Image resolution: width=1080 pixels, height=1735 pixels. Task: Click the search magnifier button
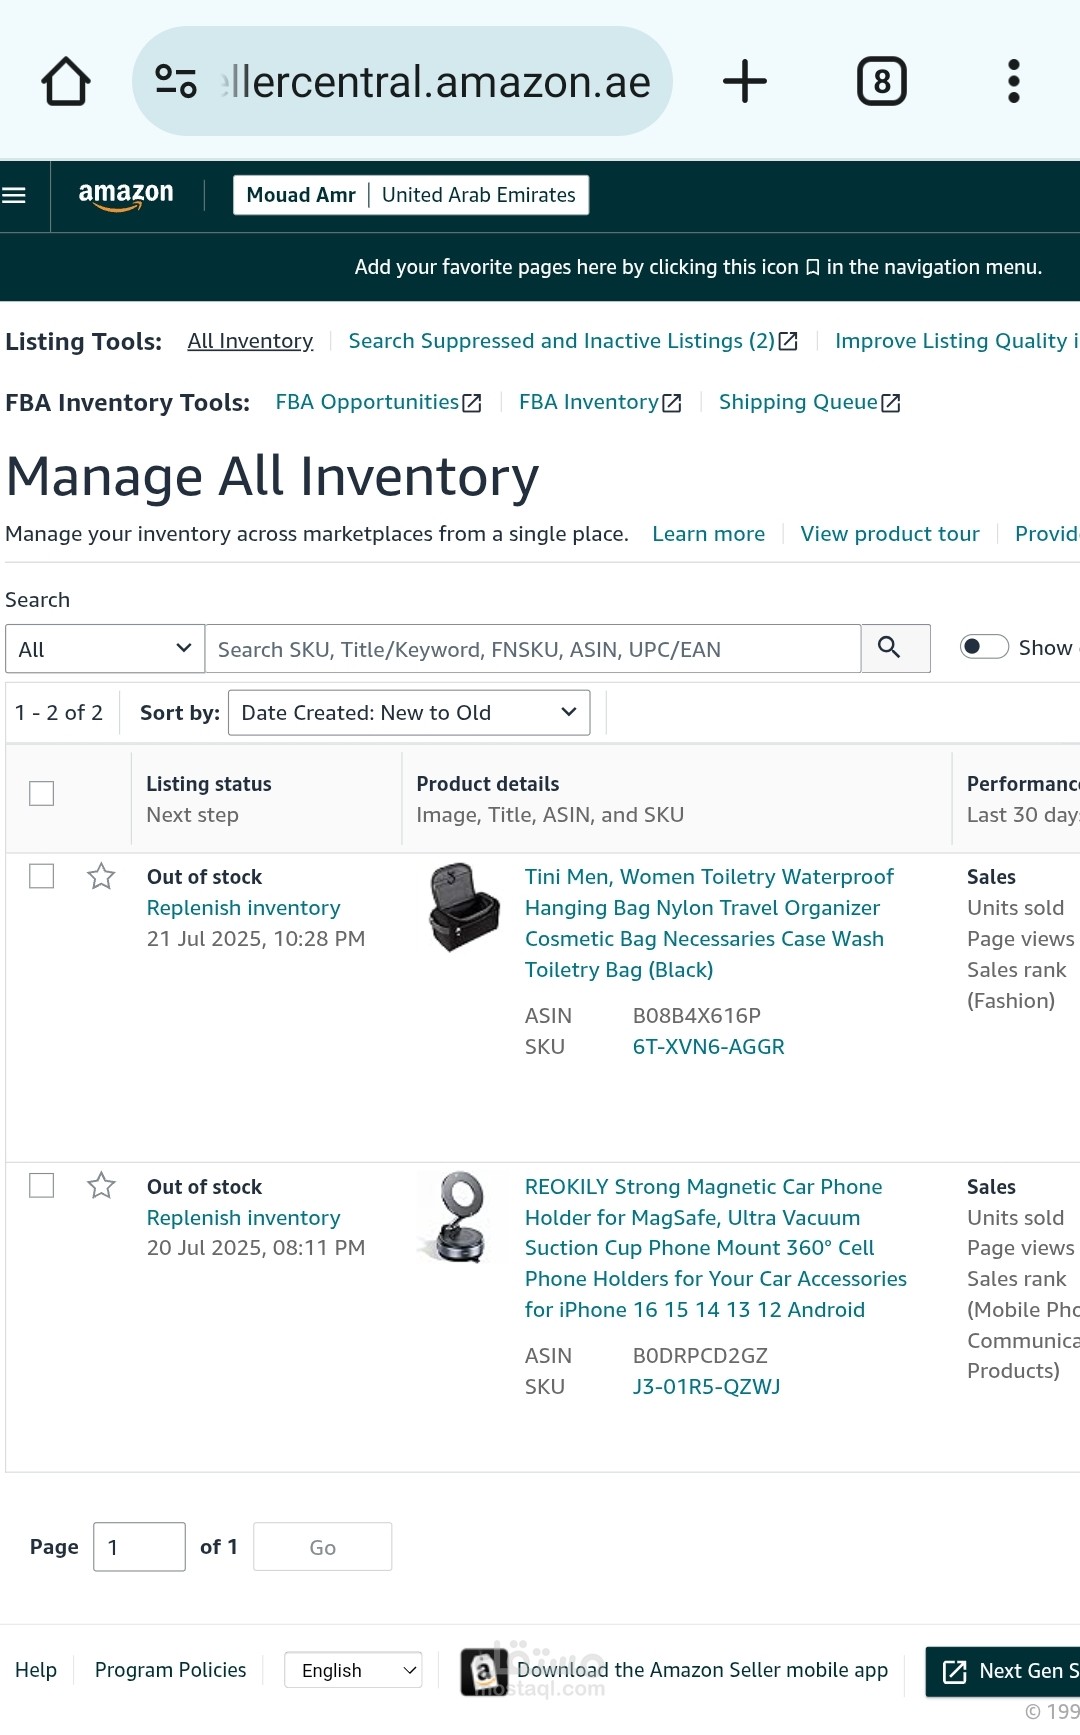(x=895, y=648)
